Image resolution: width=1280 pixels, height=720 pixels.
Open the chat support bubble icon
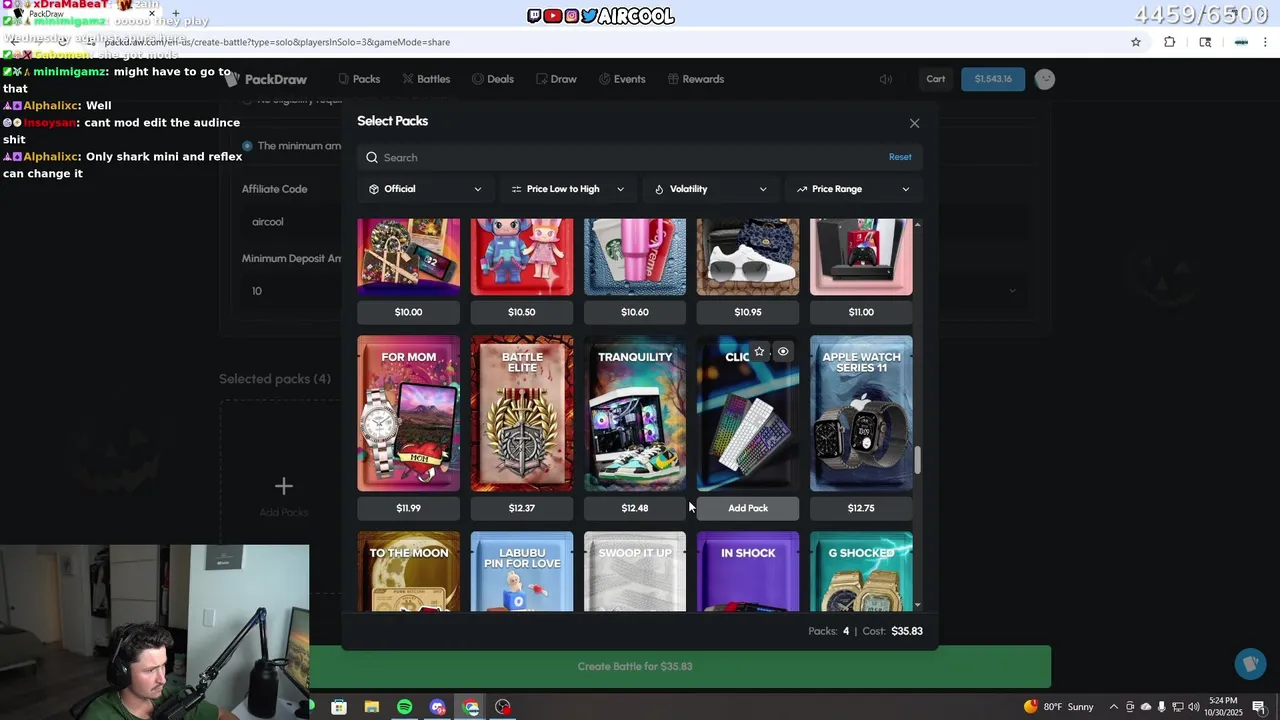1249,664
